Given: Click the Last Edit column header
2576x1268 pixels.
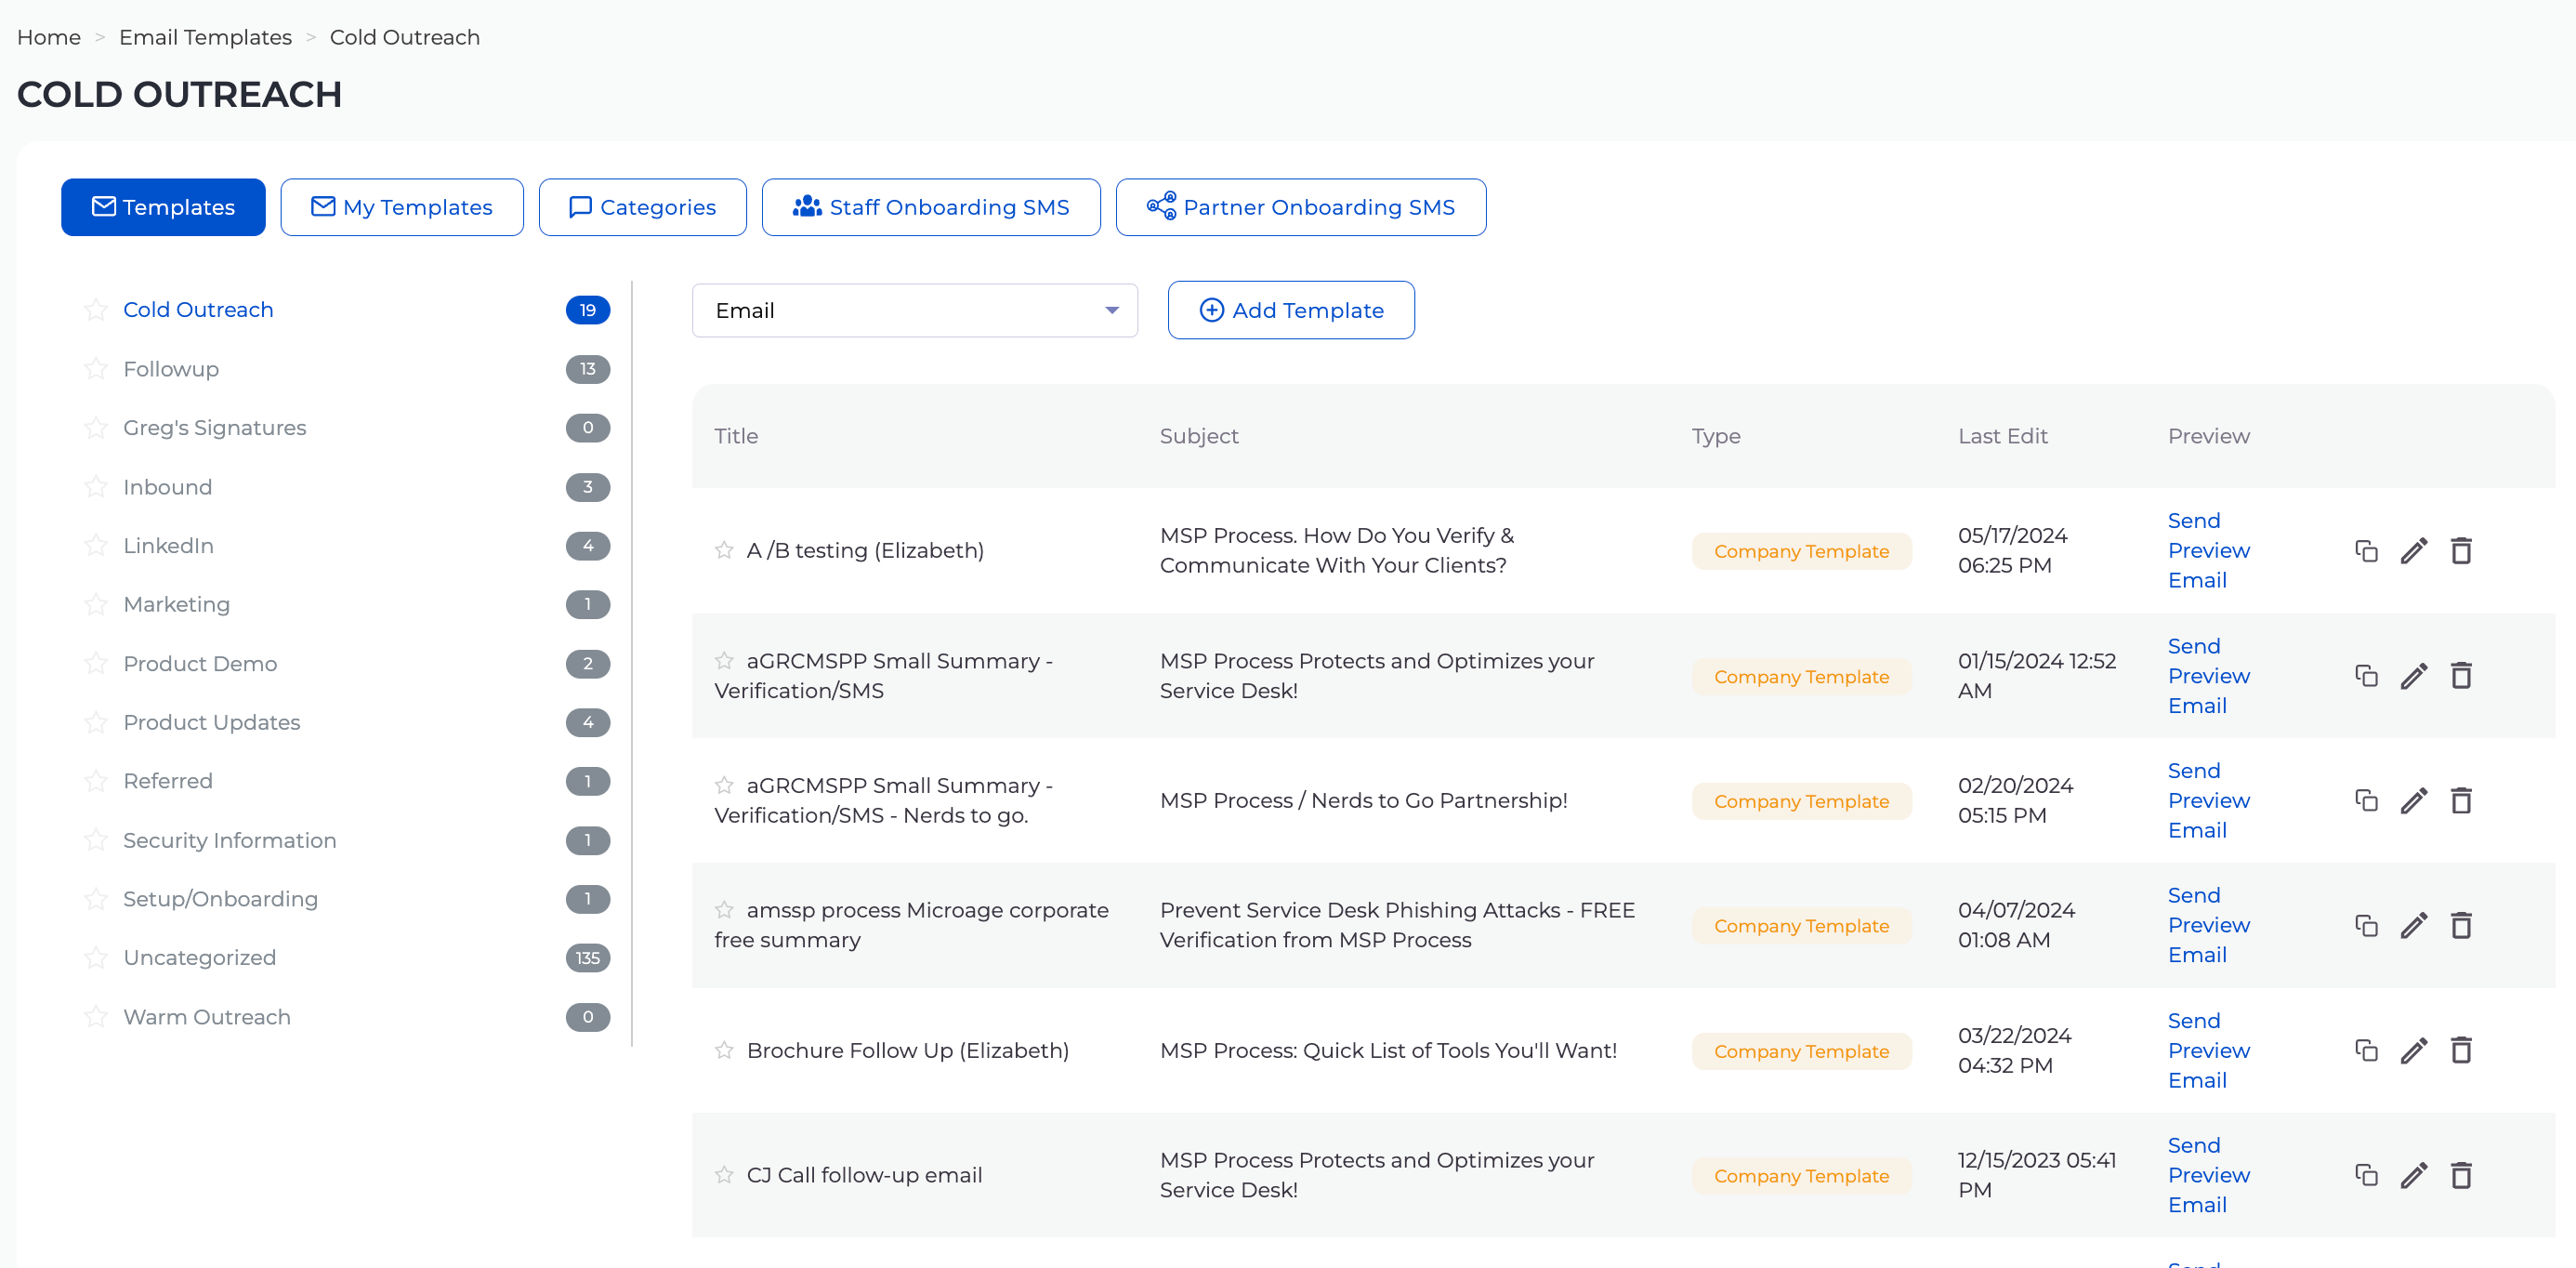Looking at the screenshot, I should 2002,436.
